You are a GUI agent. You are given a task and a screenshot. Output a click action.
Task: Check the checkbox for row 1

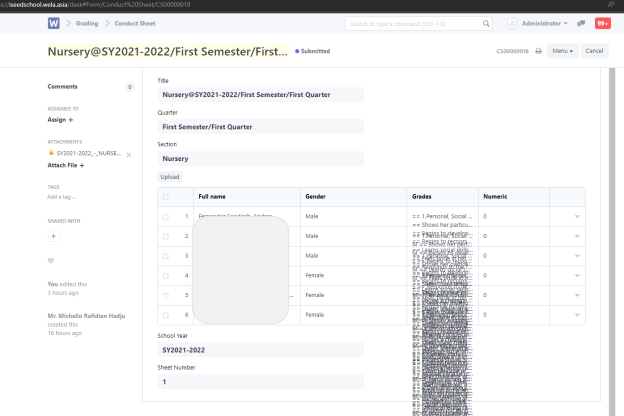pos(166,216)
